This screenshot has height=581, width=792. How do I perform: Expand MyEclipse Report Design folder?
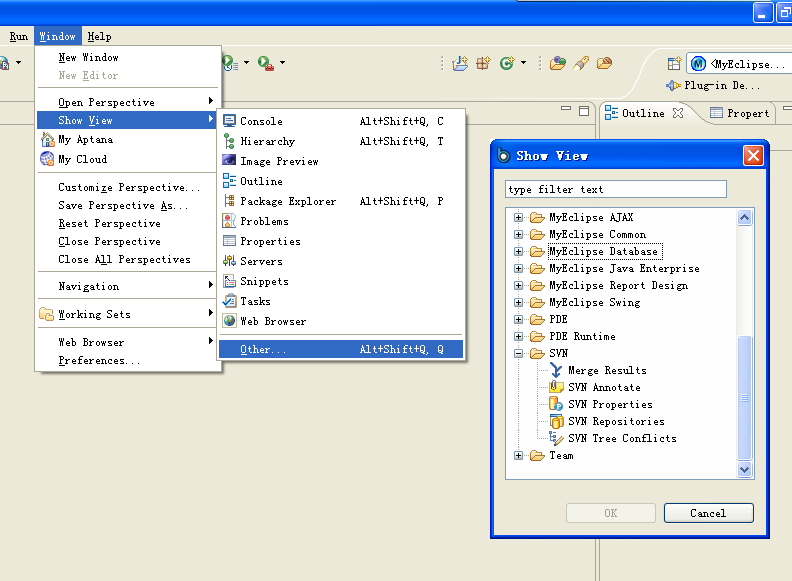tap(518, 285)
